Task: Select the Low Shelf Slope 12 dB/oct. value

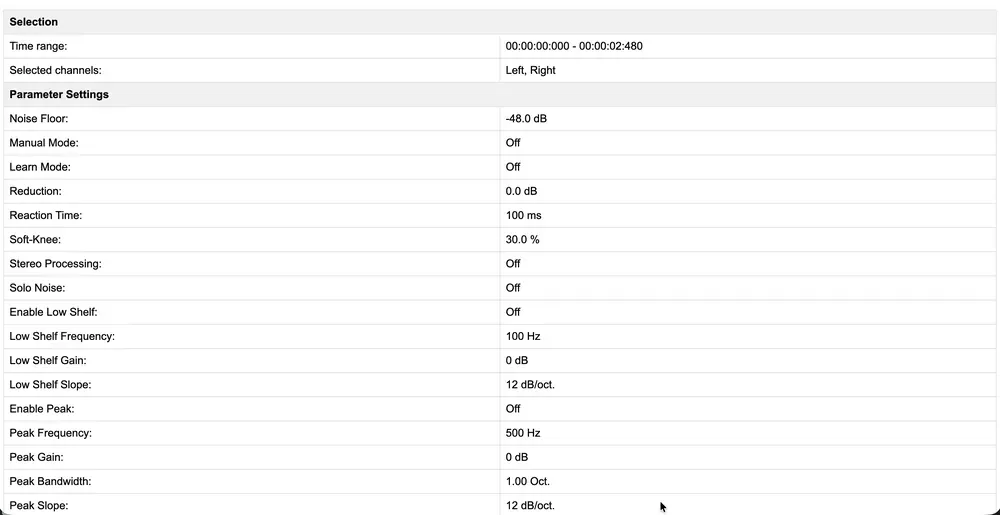Action: pyautogui.click(x=530, y=384)
